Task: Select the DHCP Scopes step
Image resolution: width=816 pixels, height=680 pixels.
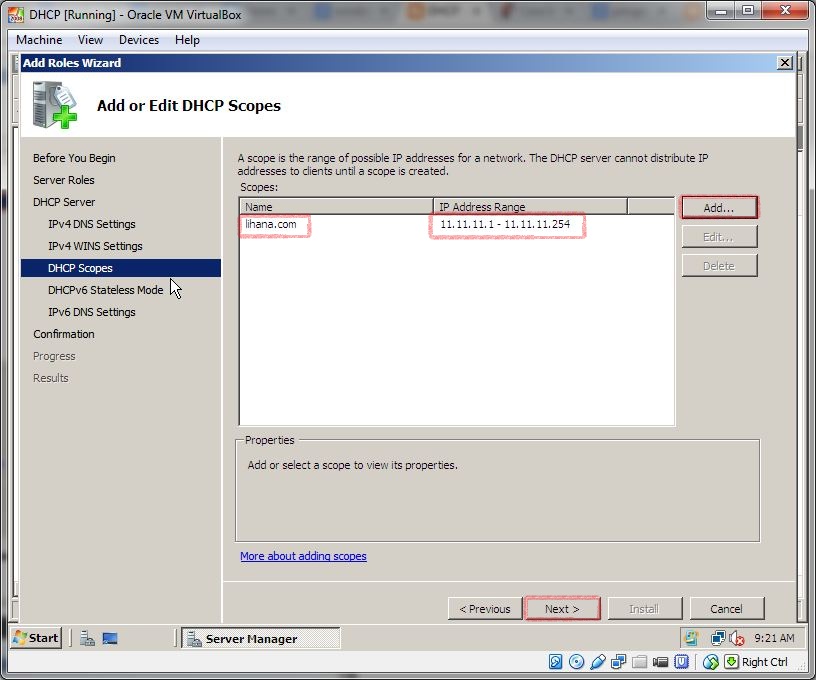Action: point(121,268)
